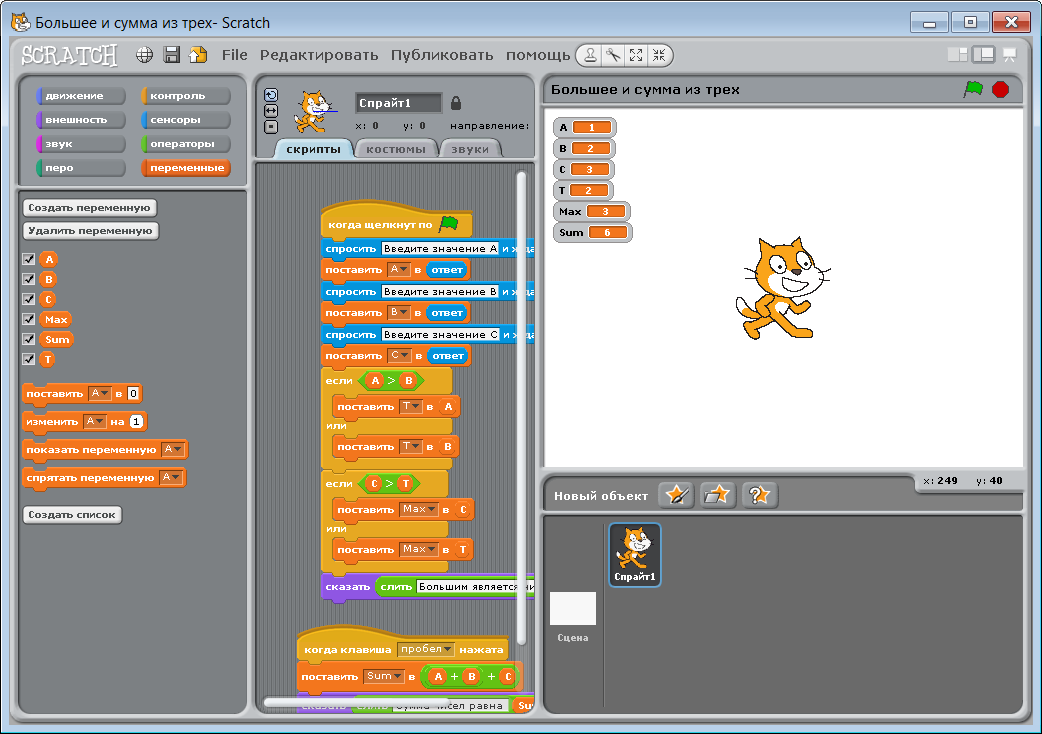1042x734 pixels.
Task: Switch to small stage layout
Action: click(958, 54)
